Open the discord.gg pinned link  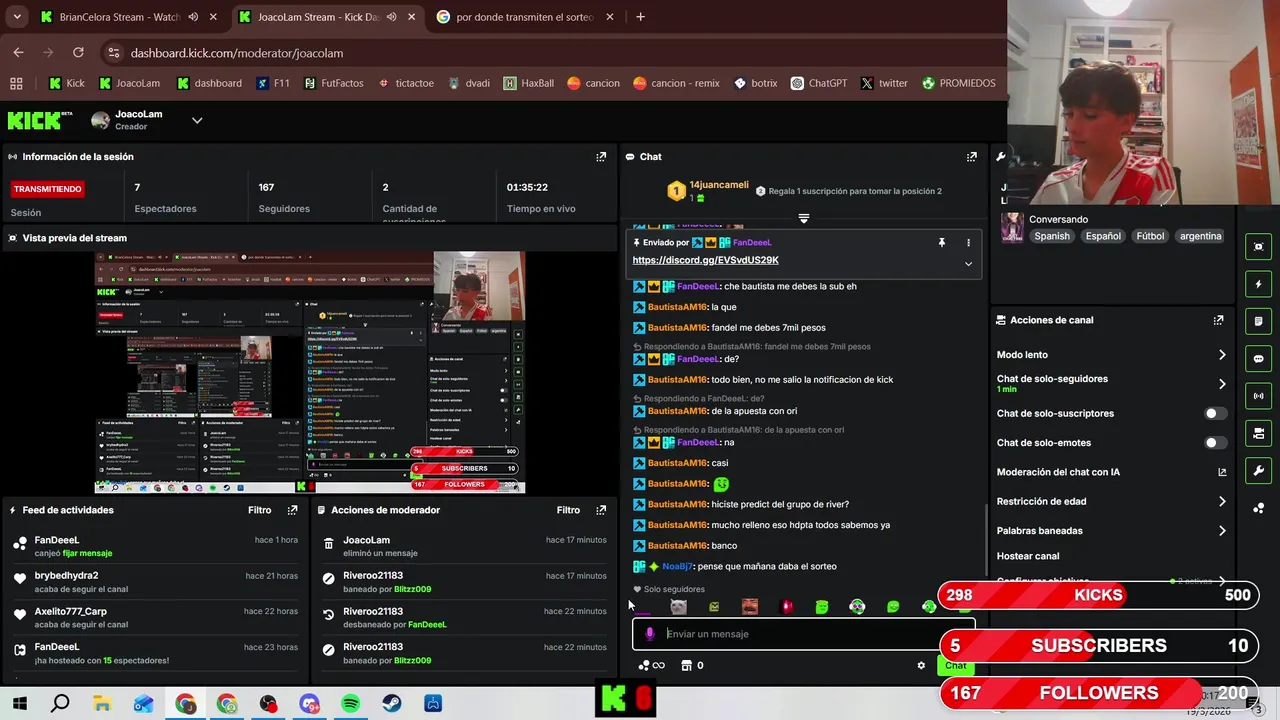pyautogui.click(x=705, y=260)
